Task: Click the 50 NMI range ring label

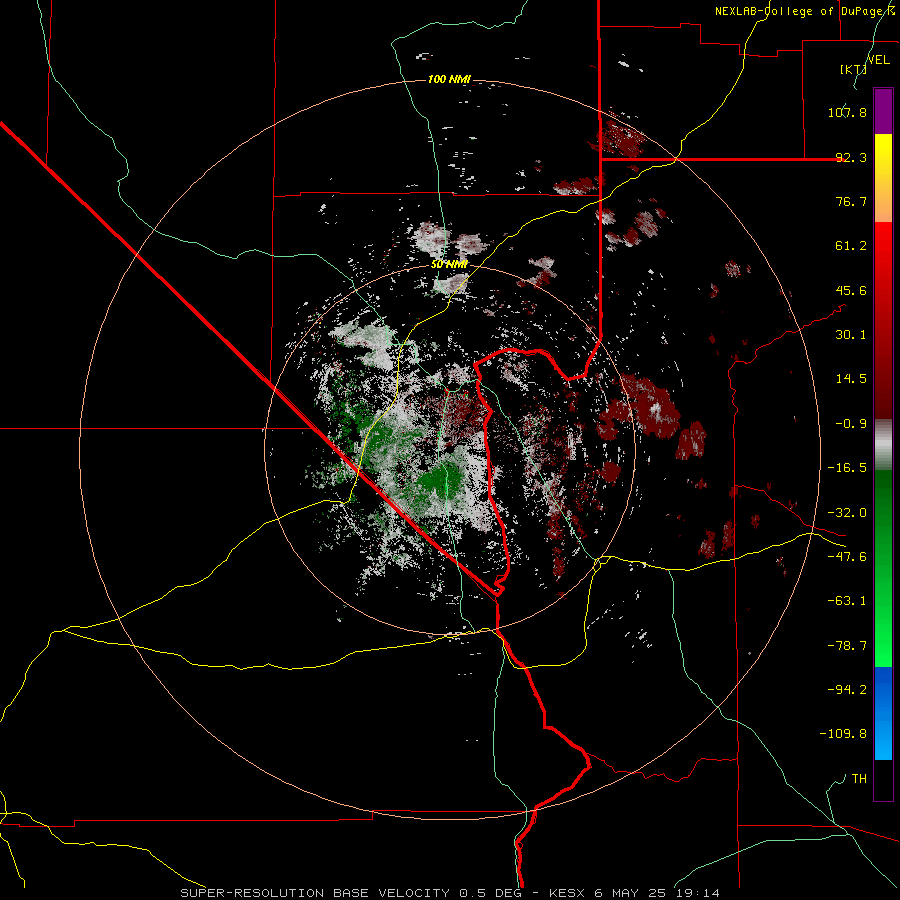Action: coord(449,264)
